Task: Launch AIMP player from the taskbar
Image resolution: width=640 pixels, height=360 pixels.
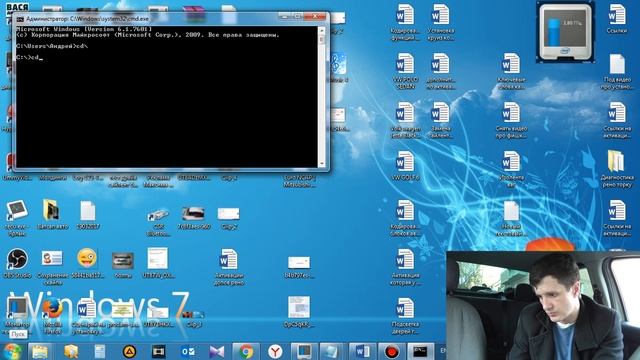Action: coord(129,351)
